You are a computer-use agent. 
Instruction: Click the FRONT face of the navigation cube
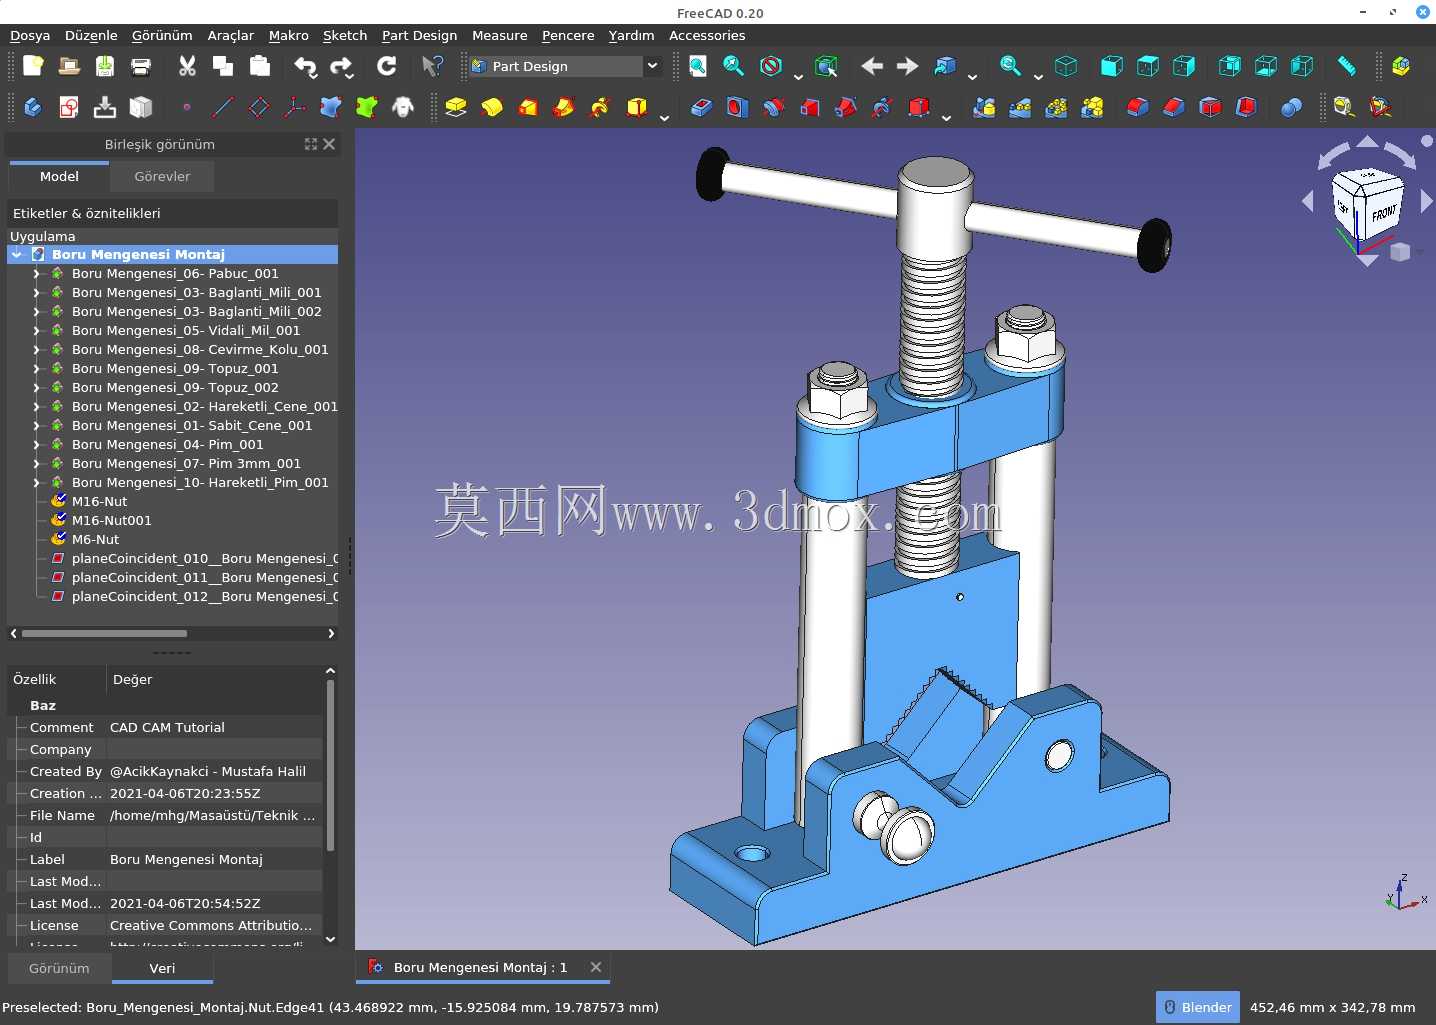click(1384, 212)
